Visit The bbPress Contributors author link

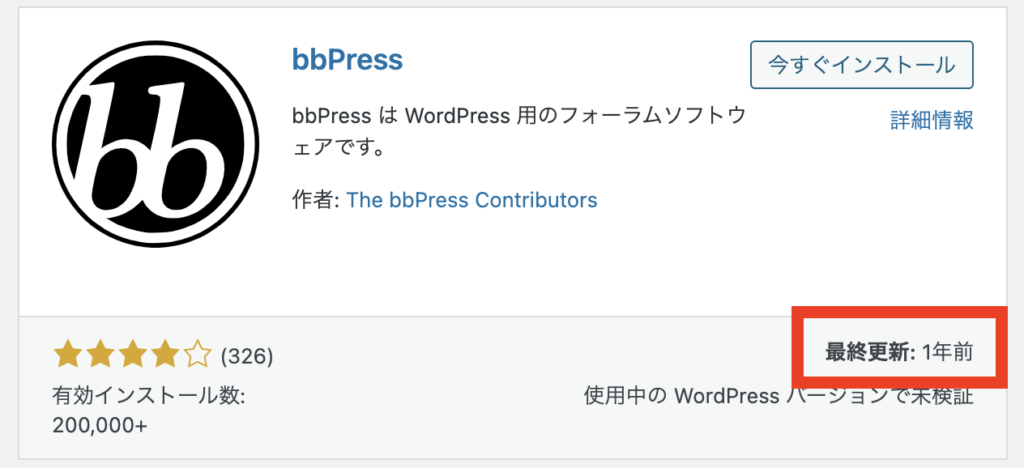(472, 200)
